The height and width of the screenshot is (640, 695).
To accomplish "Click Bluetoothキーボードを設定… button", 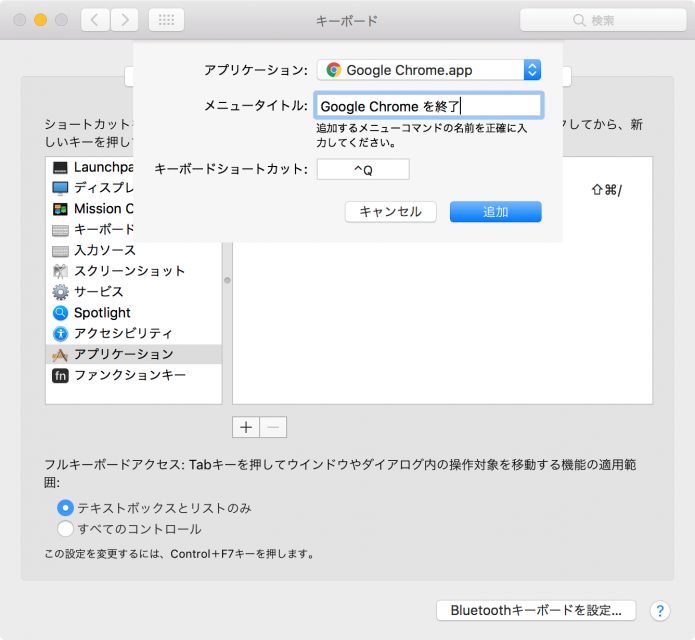I will [x=536, y=610].
